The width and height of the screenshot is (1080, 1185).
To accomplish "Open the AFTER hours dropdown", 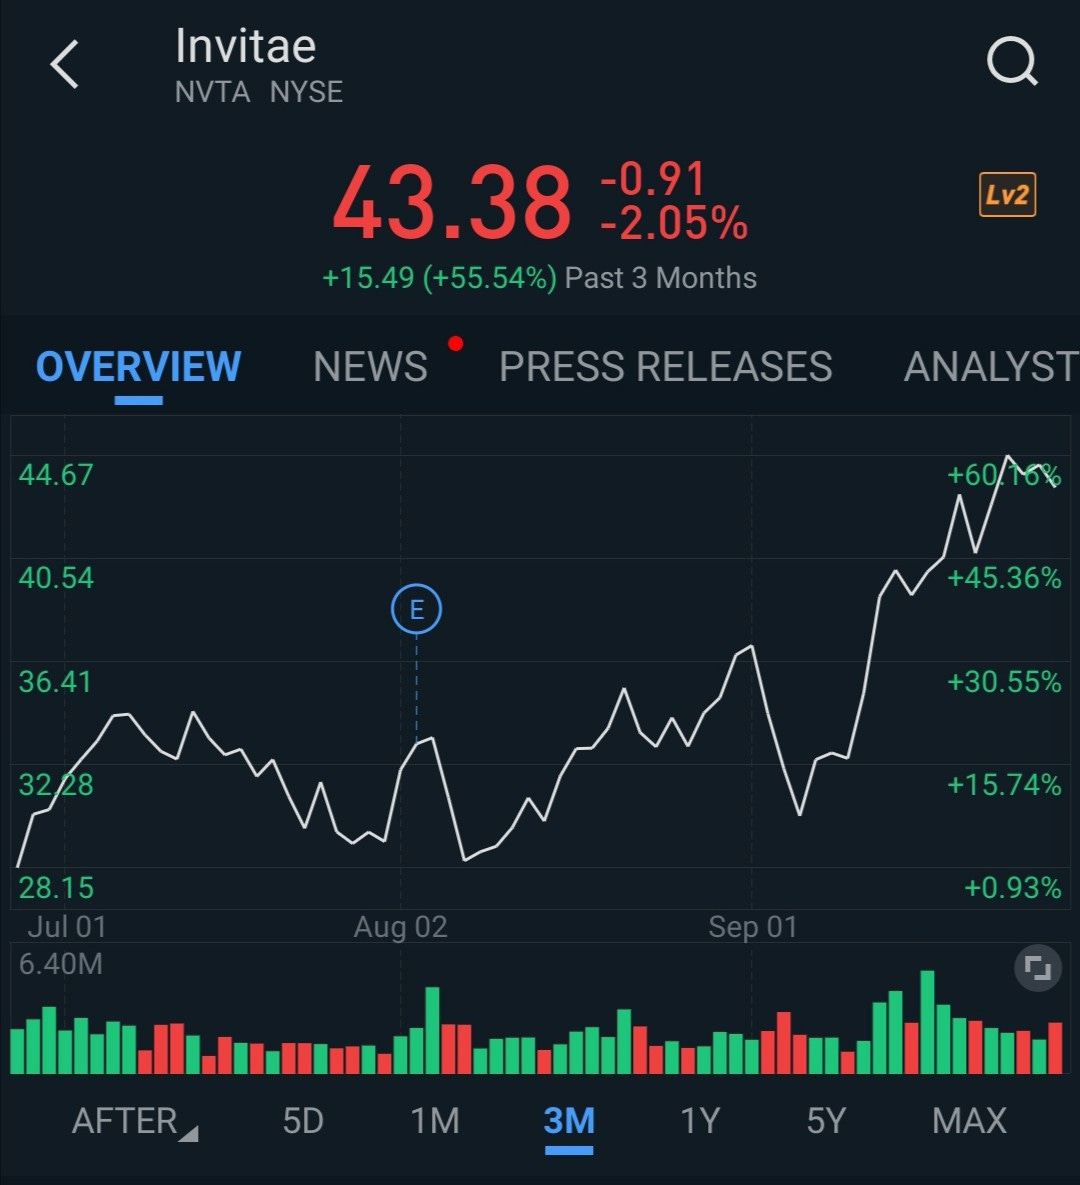I will click(135, 1121).
